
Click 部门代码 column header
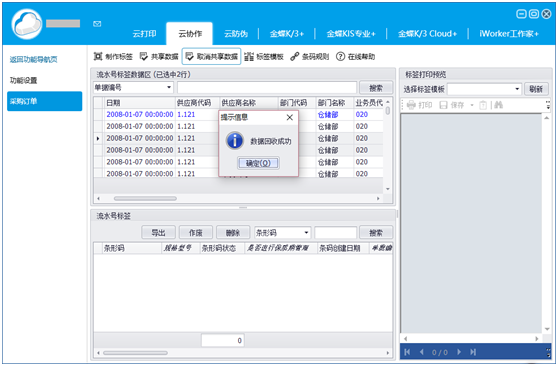pyautogui.click(x=297, y=103)
